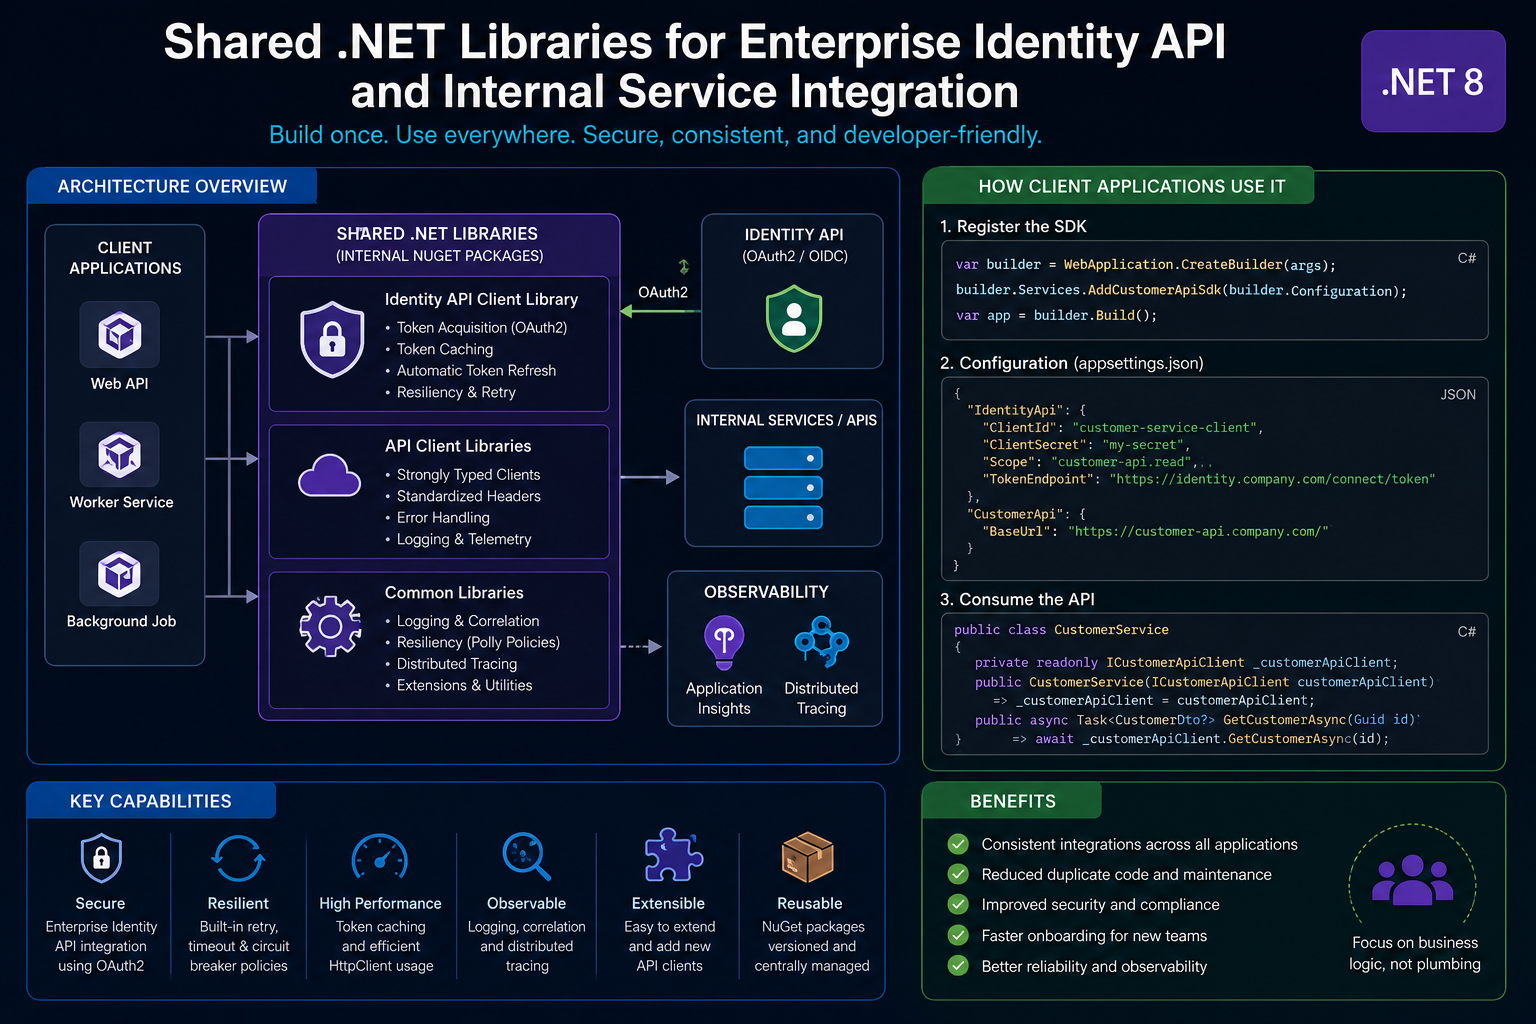Click the 'Token Caching' bullet
1536x1024 pixels.
tap(445, 349)
